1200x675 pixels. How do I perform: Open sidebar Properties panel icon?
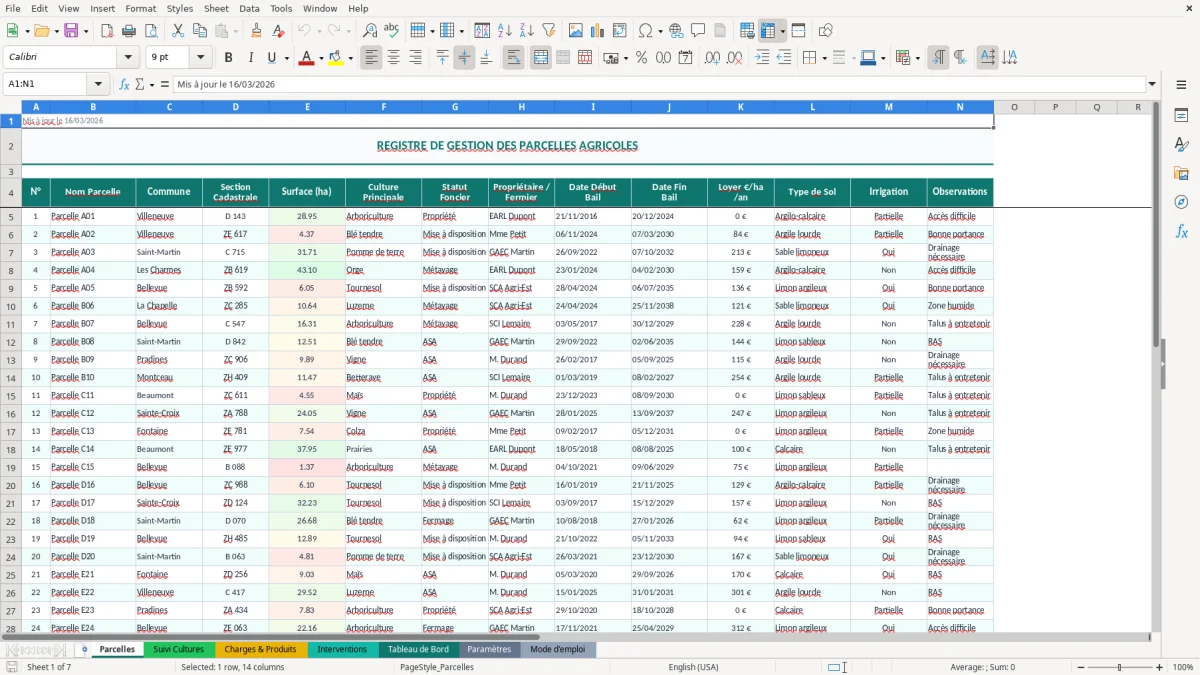[1181, 116]
